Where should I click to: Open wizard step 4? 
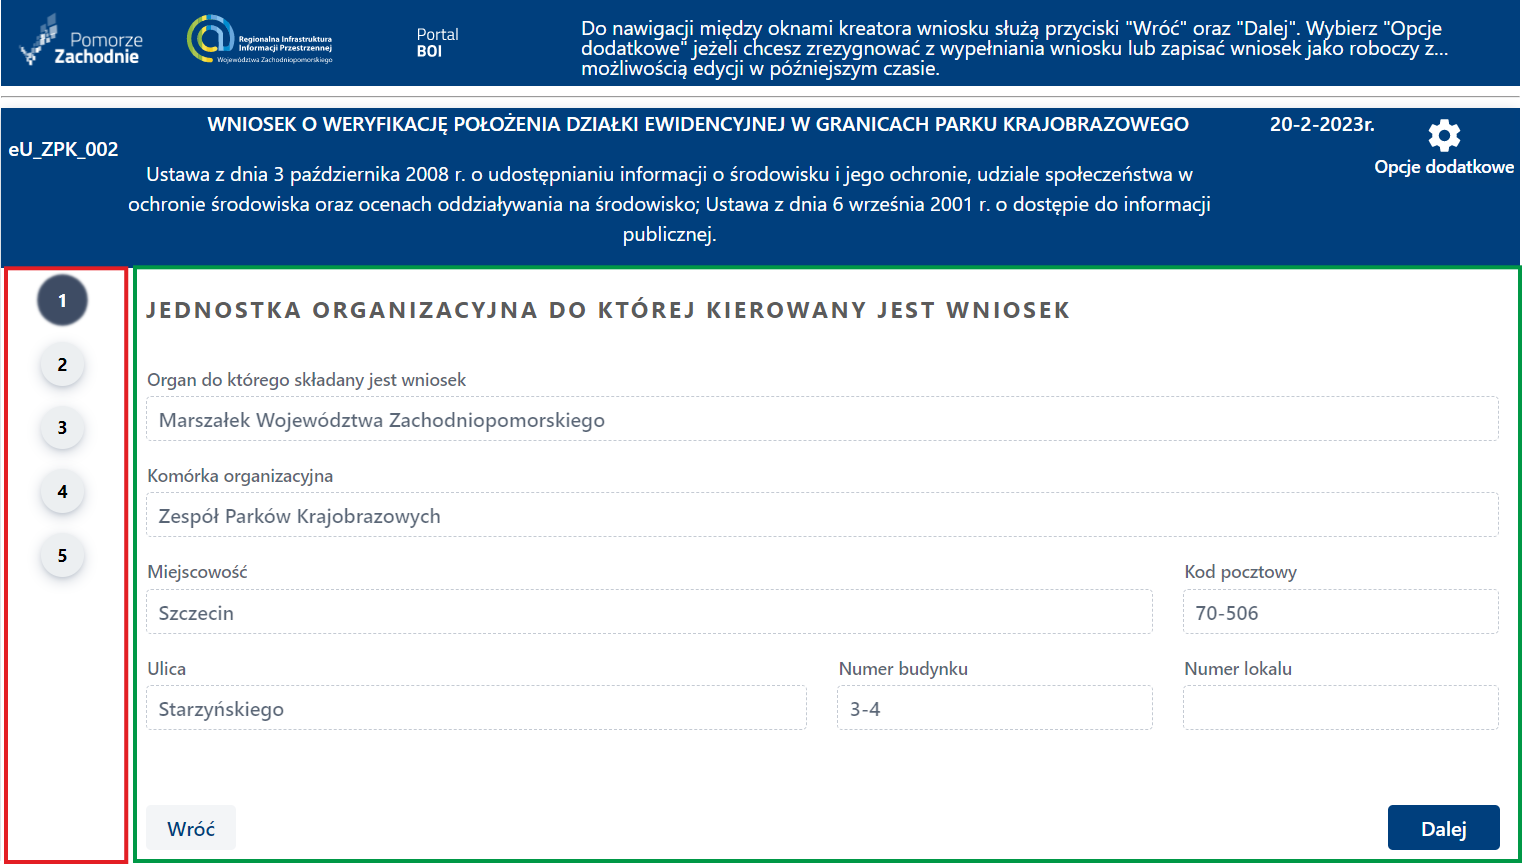[62, 492]
